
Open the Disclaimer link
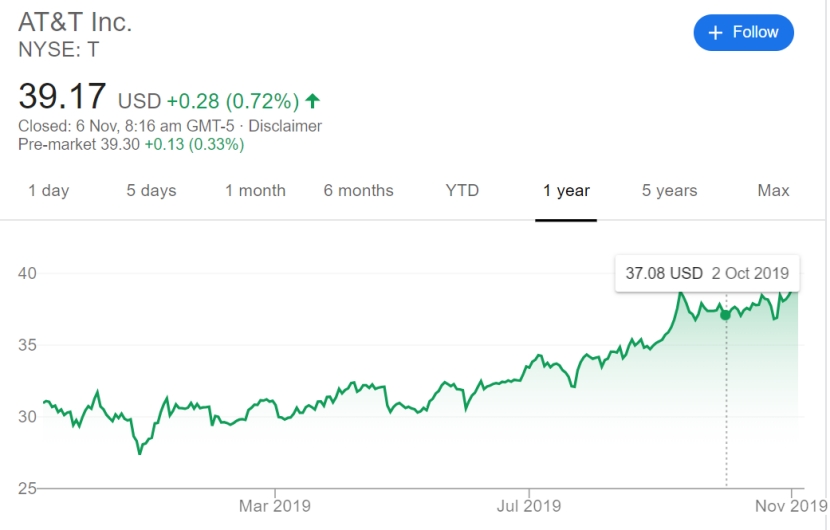(x=285, y=126)
